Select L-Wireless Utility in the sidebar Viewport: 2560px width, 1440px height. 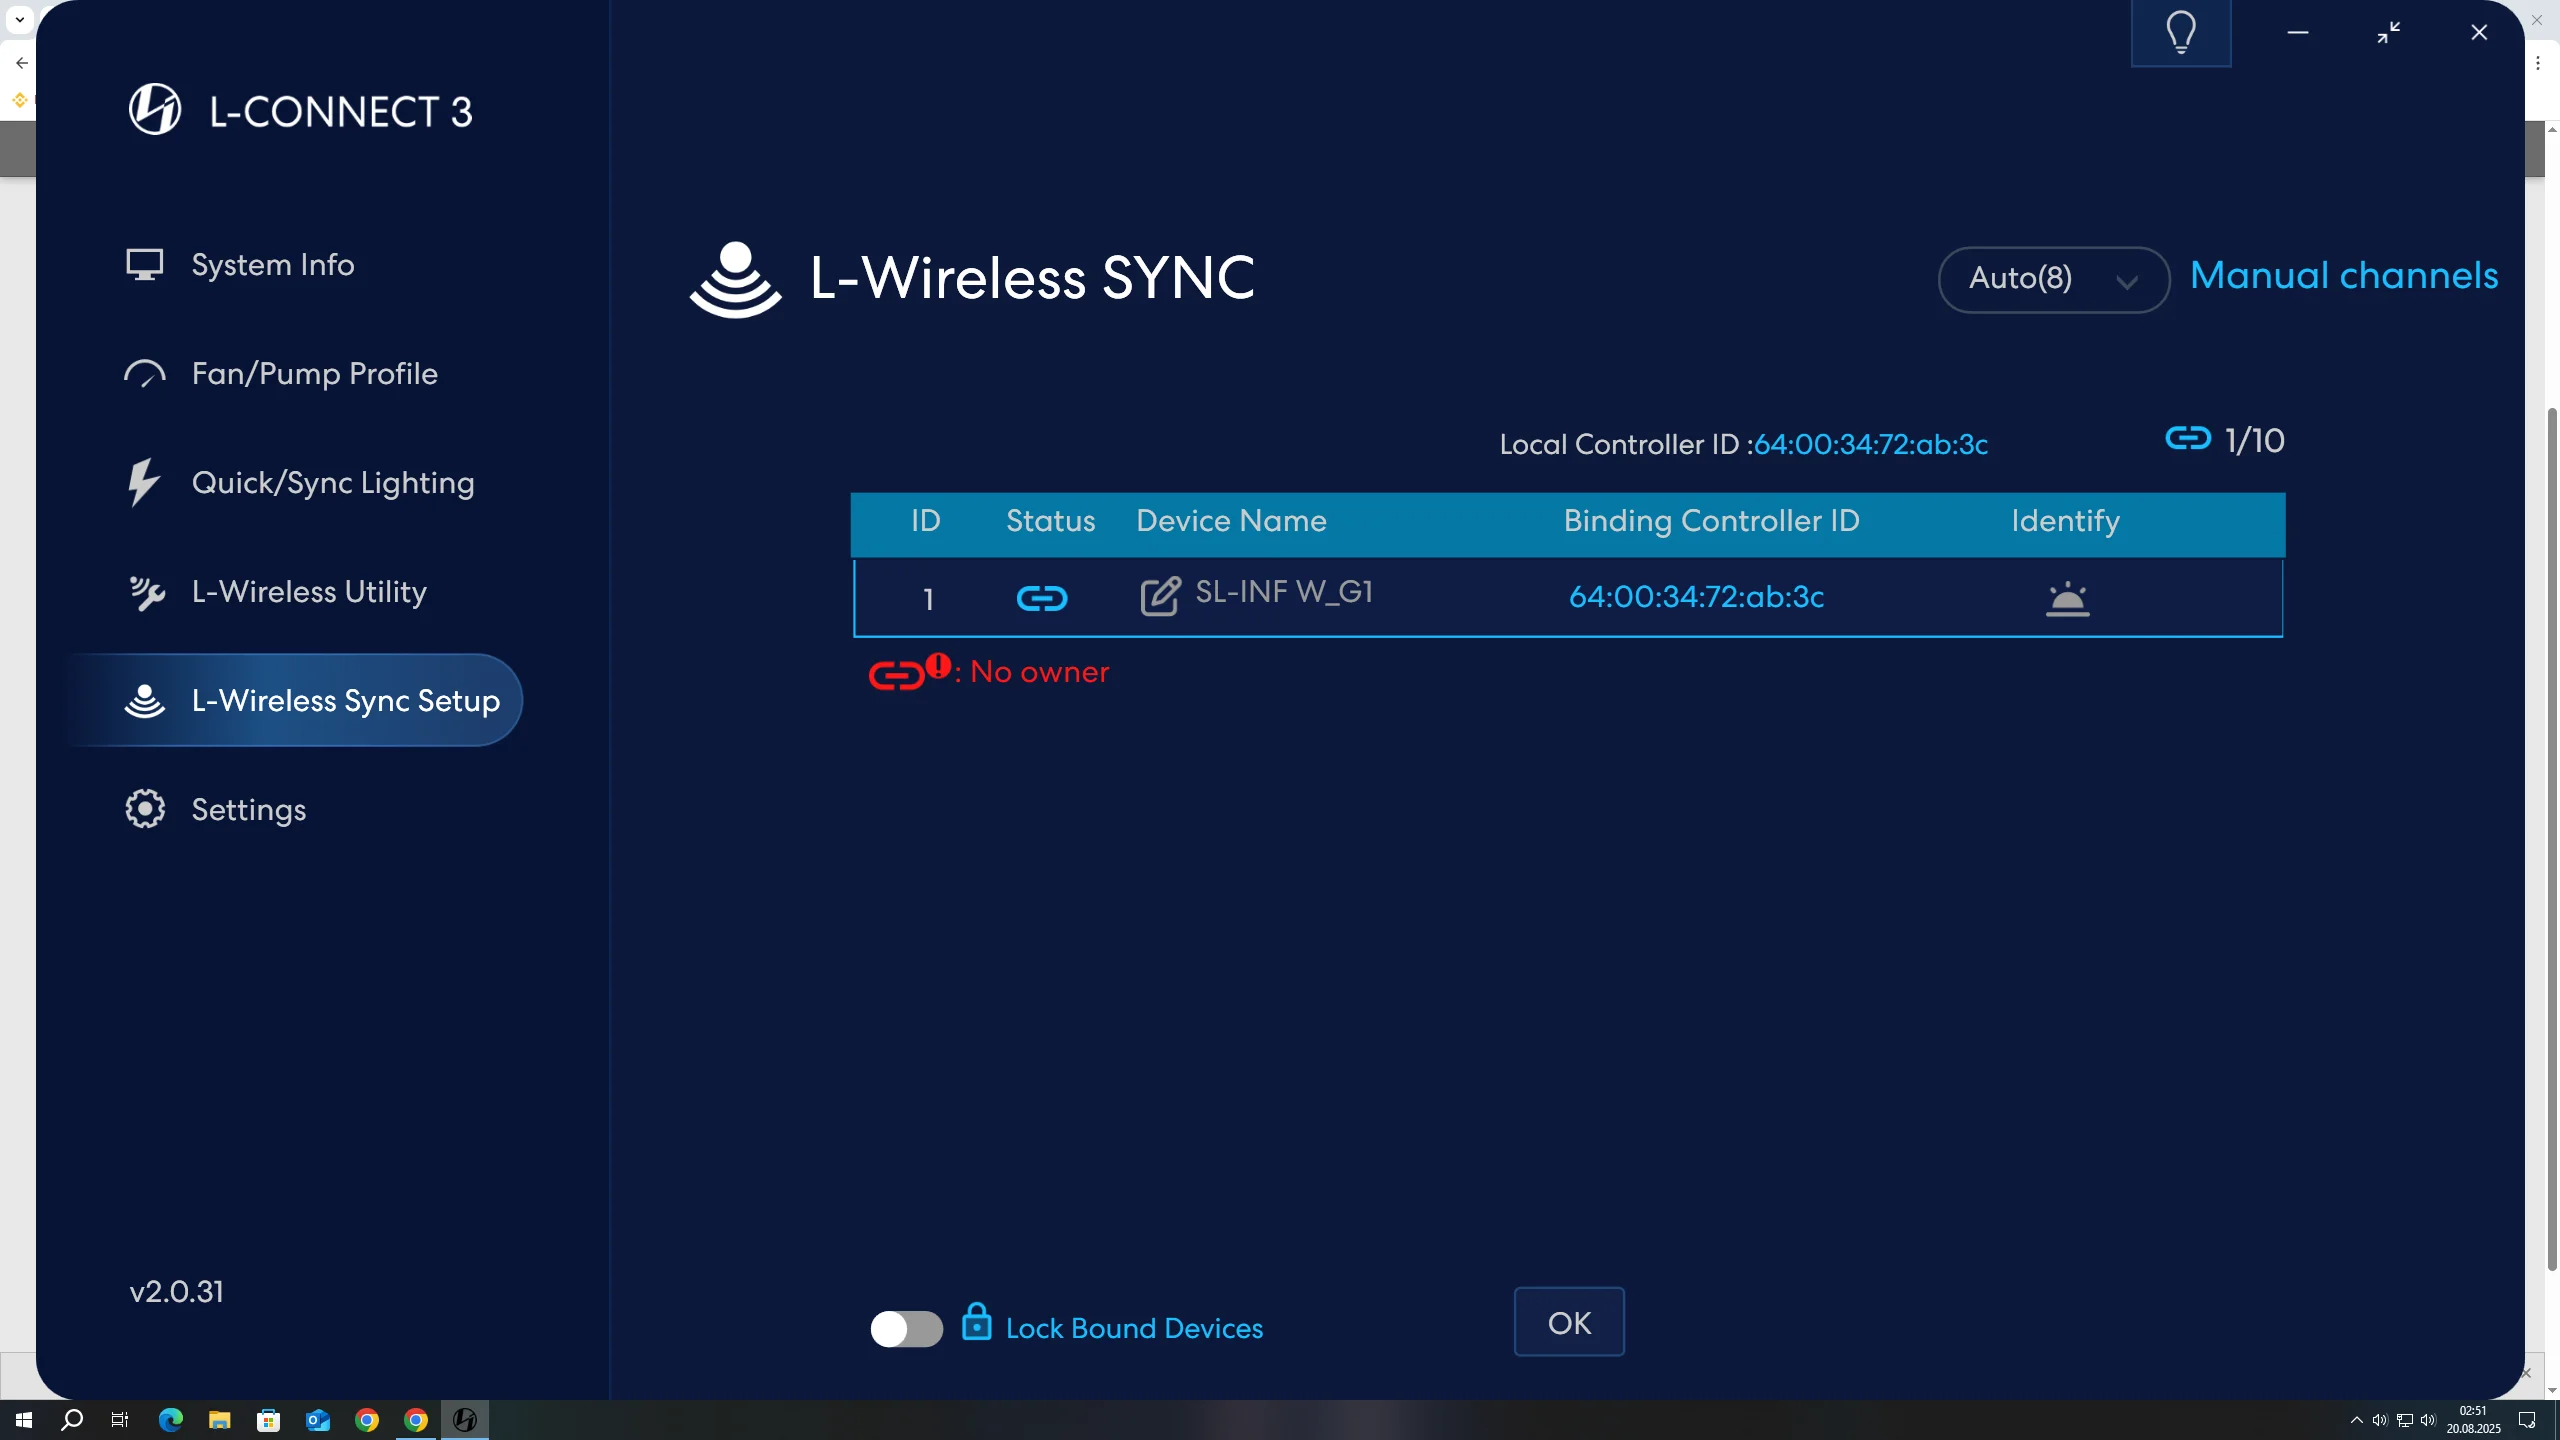(x=308, y=592)
